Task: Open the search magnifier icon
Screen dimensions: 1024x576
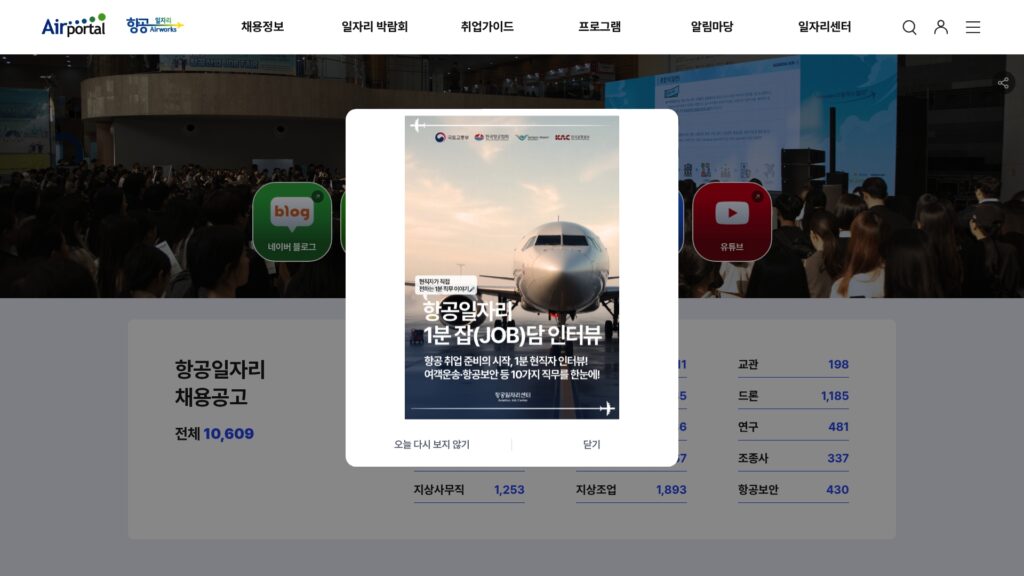Action: coord(909,27)
